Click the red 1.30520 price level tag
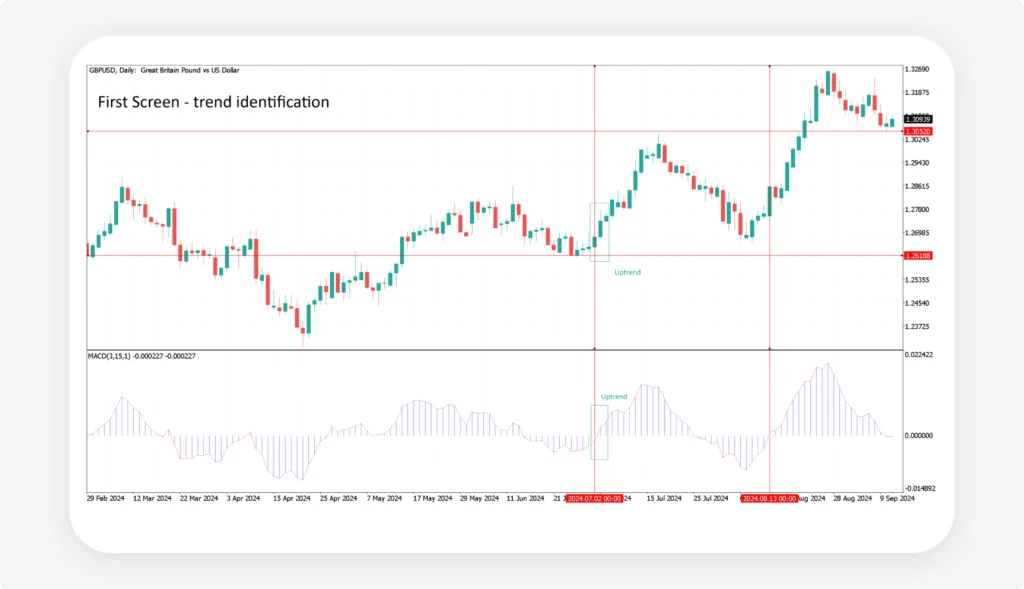 [x=918, y=131]
